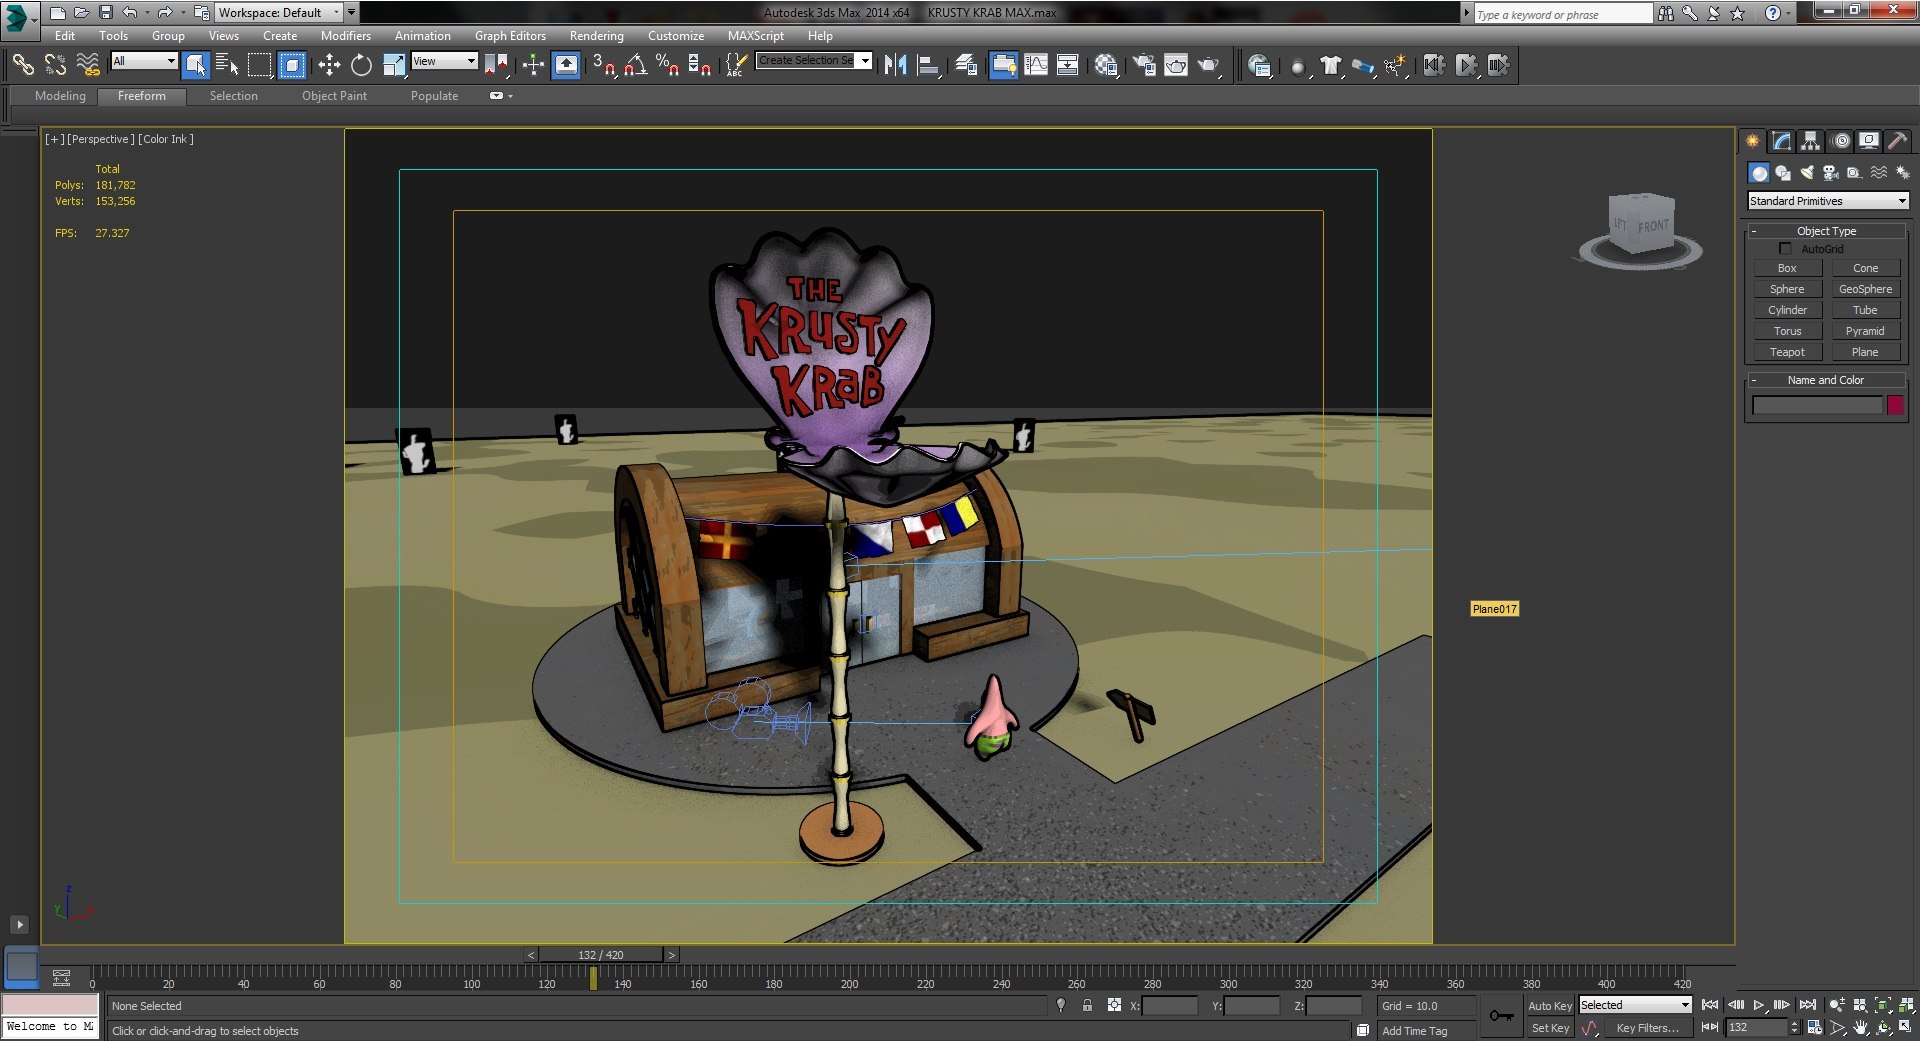This screenshot has height=1041, width=1920.
Task: Play the animation
Action: pos(1759,1005)
